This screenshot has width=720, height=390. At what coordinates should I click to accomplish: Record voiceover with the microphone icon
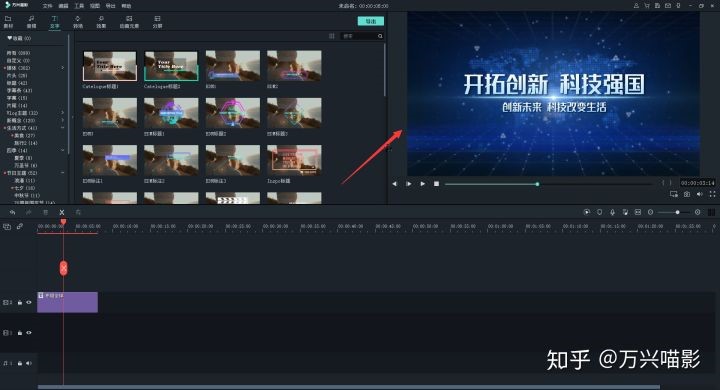click(x=612, y=212)
